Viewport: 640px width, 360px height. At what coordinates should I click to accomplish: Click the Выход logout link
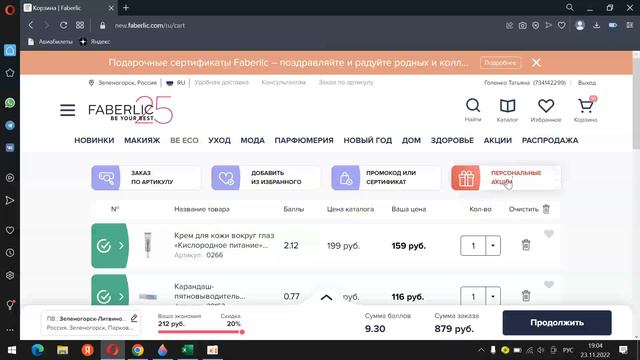[x=587, y=83]
